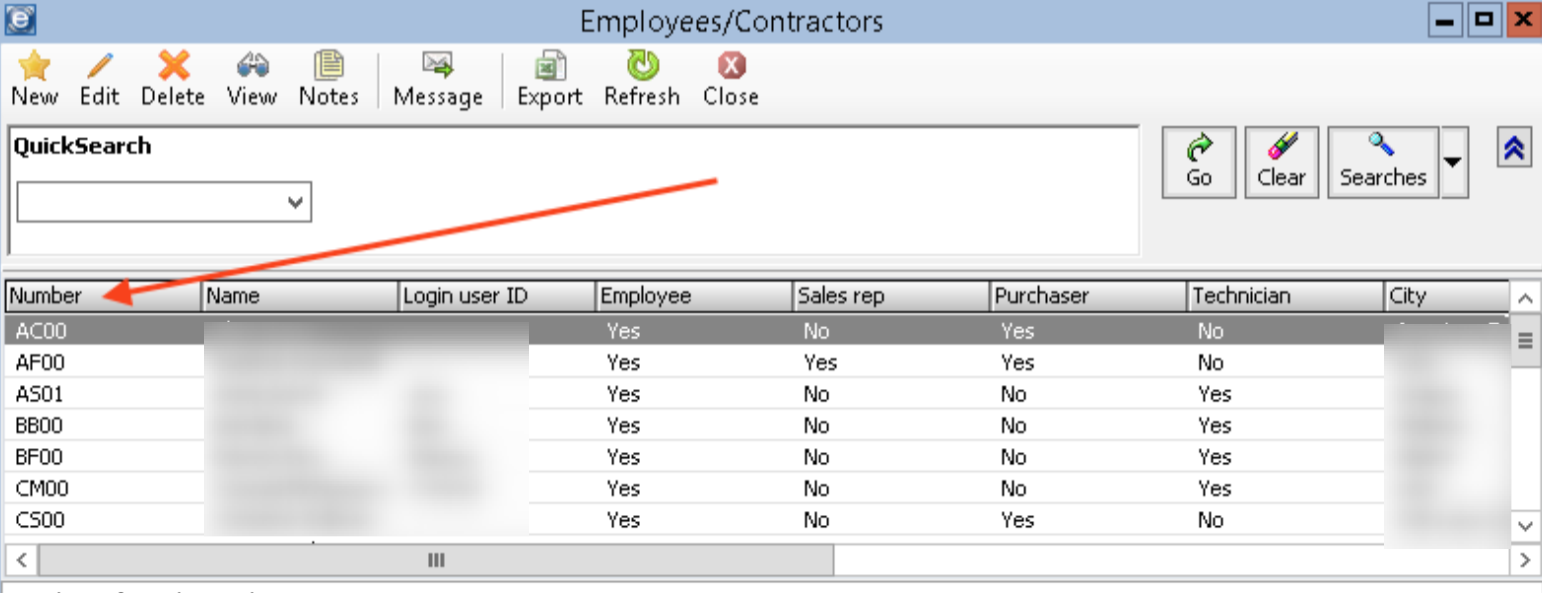
Task: Open the QuickSearch combo box
Action: point(165,202)
